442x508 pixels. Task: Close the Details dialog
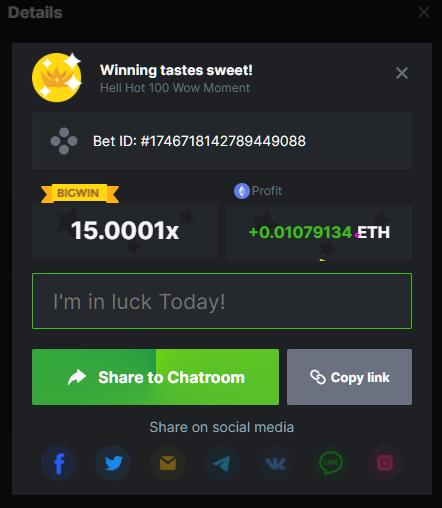tap(424, 12)
